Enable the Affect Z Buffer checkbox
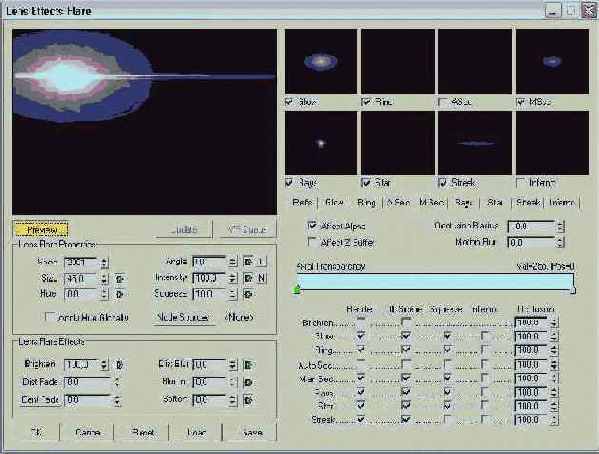Screen dimensions: 599x454 [x=312, y=242]
